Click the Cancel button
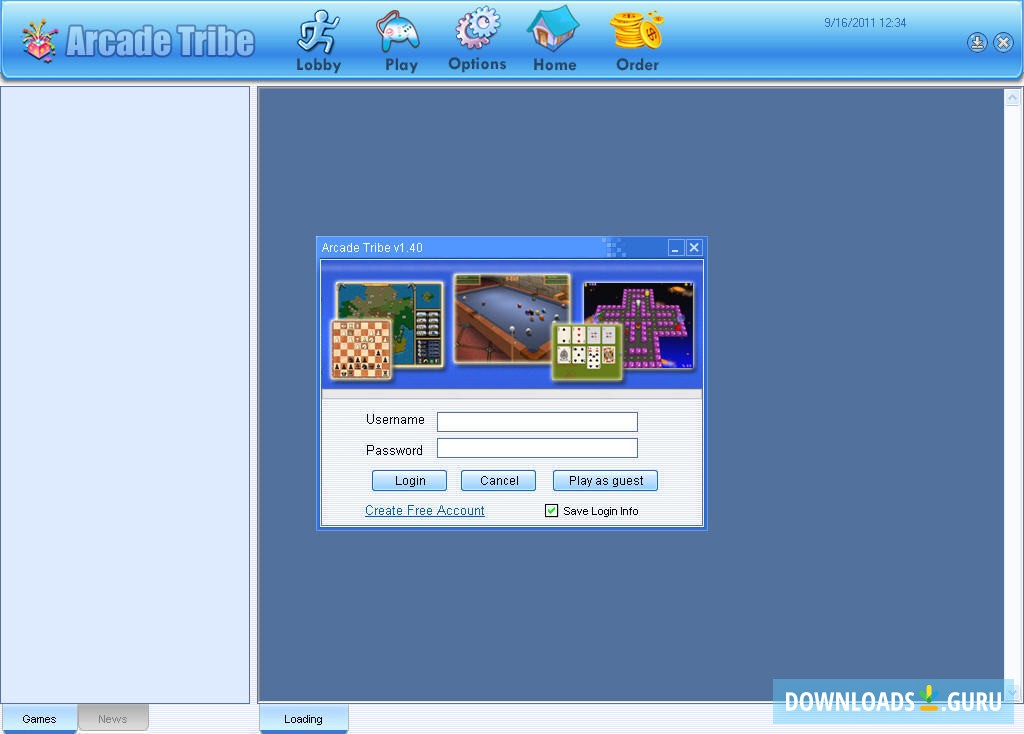This screenshot has width=1024, height=734. point(499,481)
